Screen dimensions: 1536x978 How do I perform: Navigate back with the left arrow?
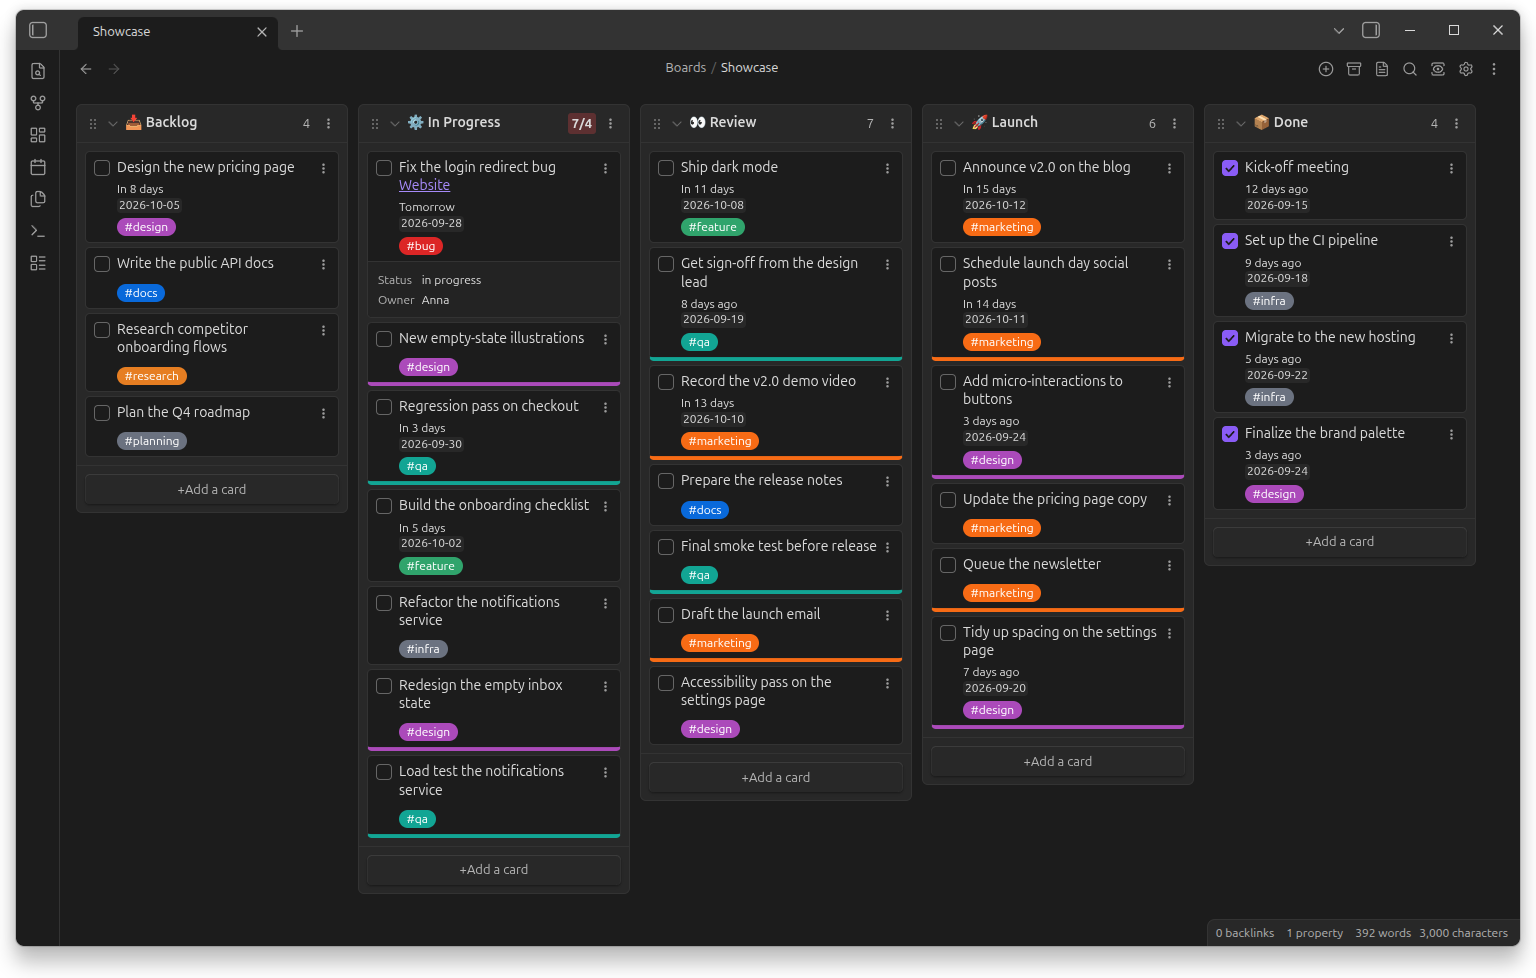tap(86, 69)
